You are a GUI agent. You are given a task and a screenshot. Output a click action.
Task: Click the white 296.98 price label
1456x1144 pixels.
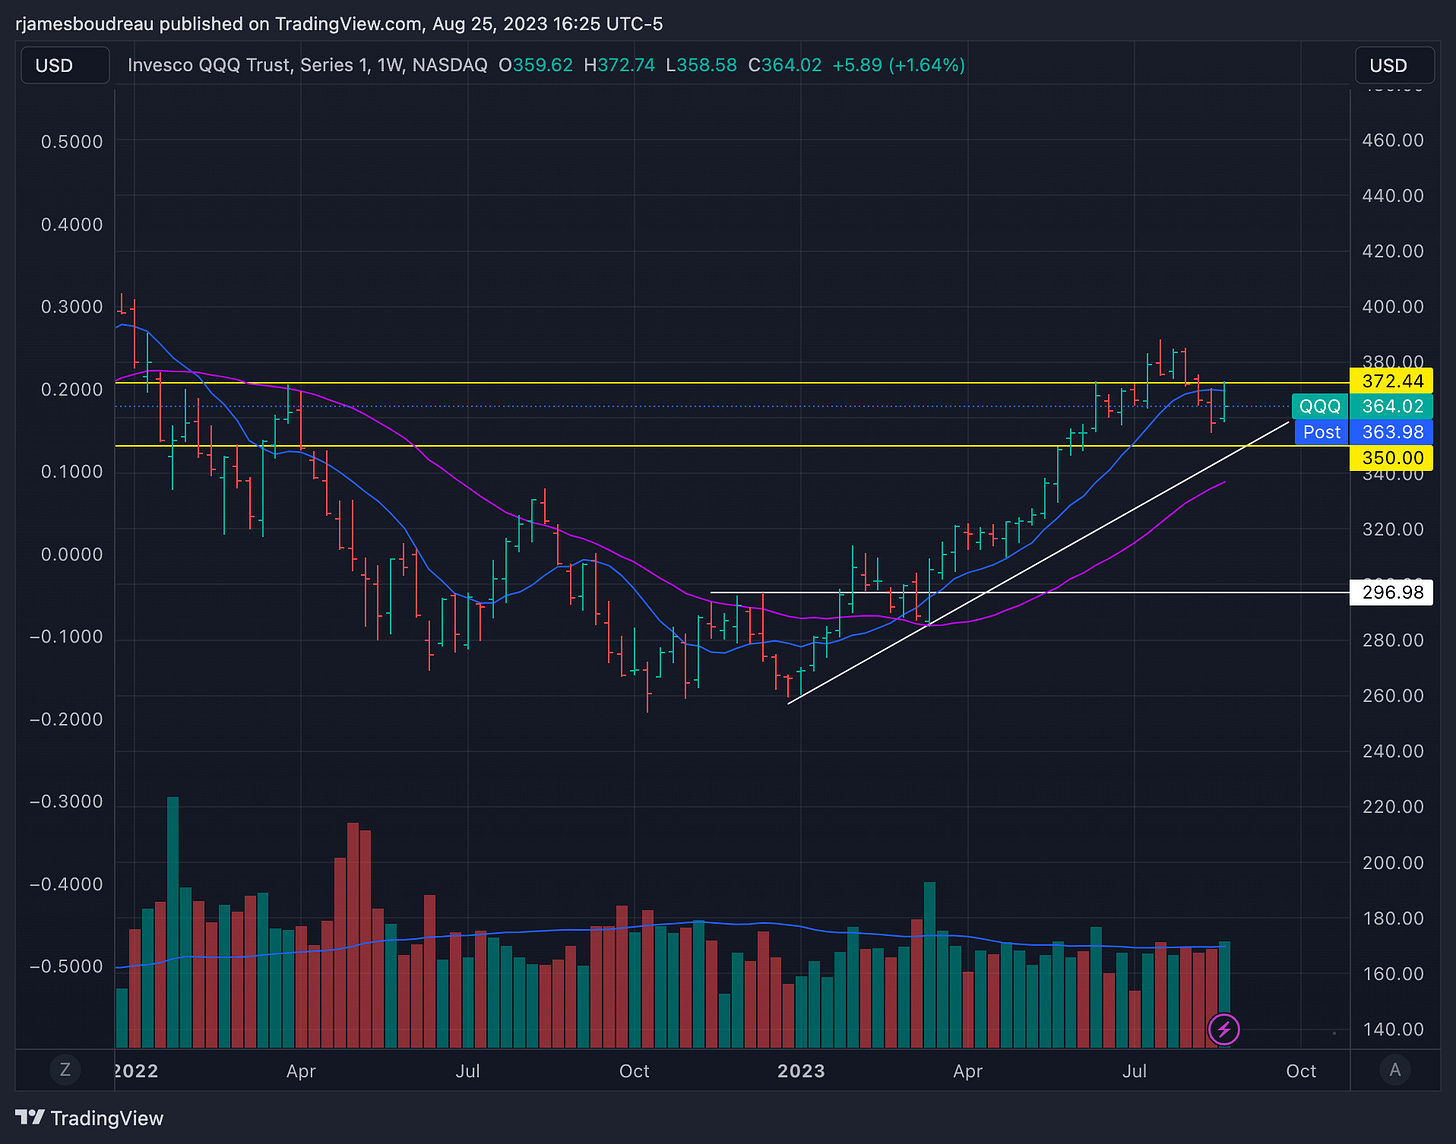[1392, 593]
